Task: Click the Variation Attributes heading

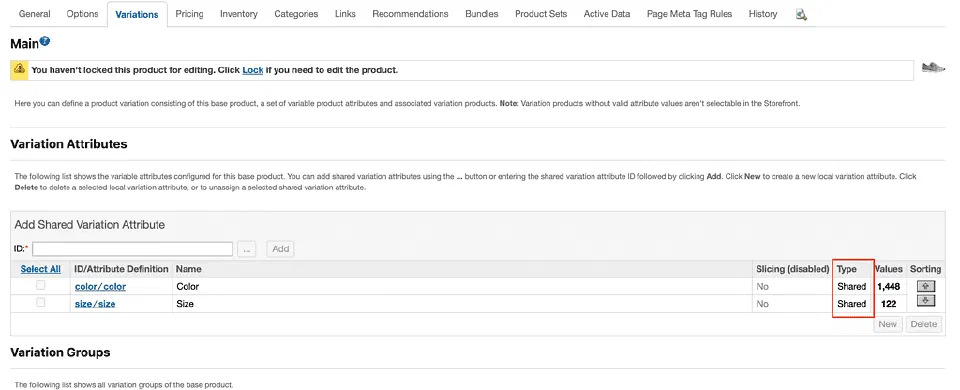Action: click(x=69, y=144)
